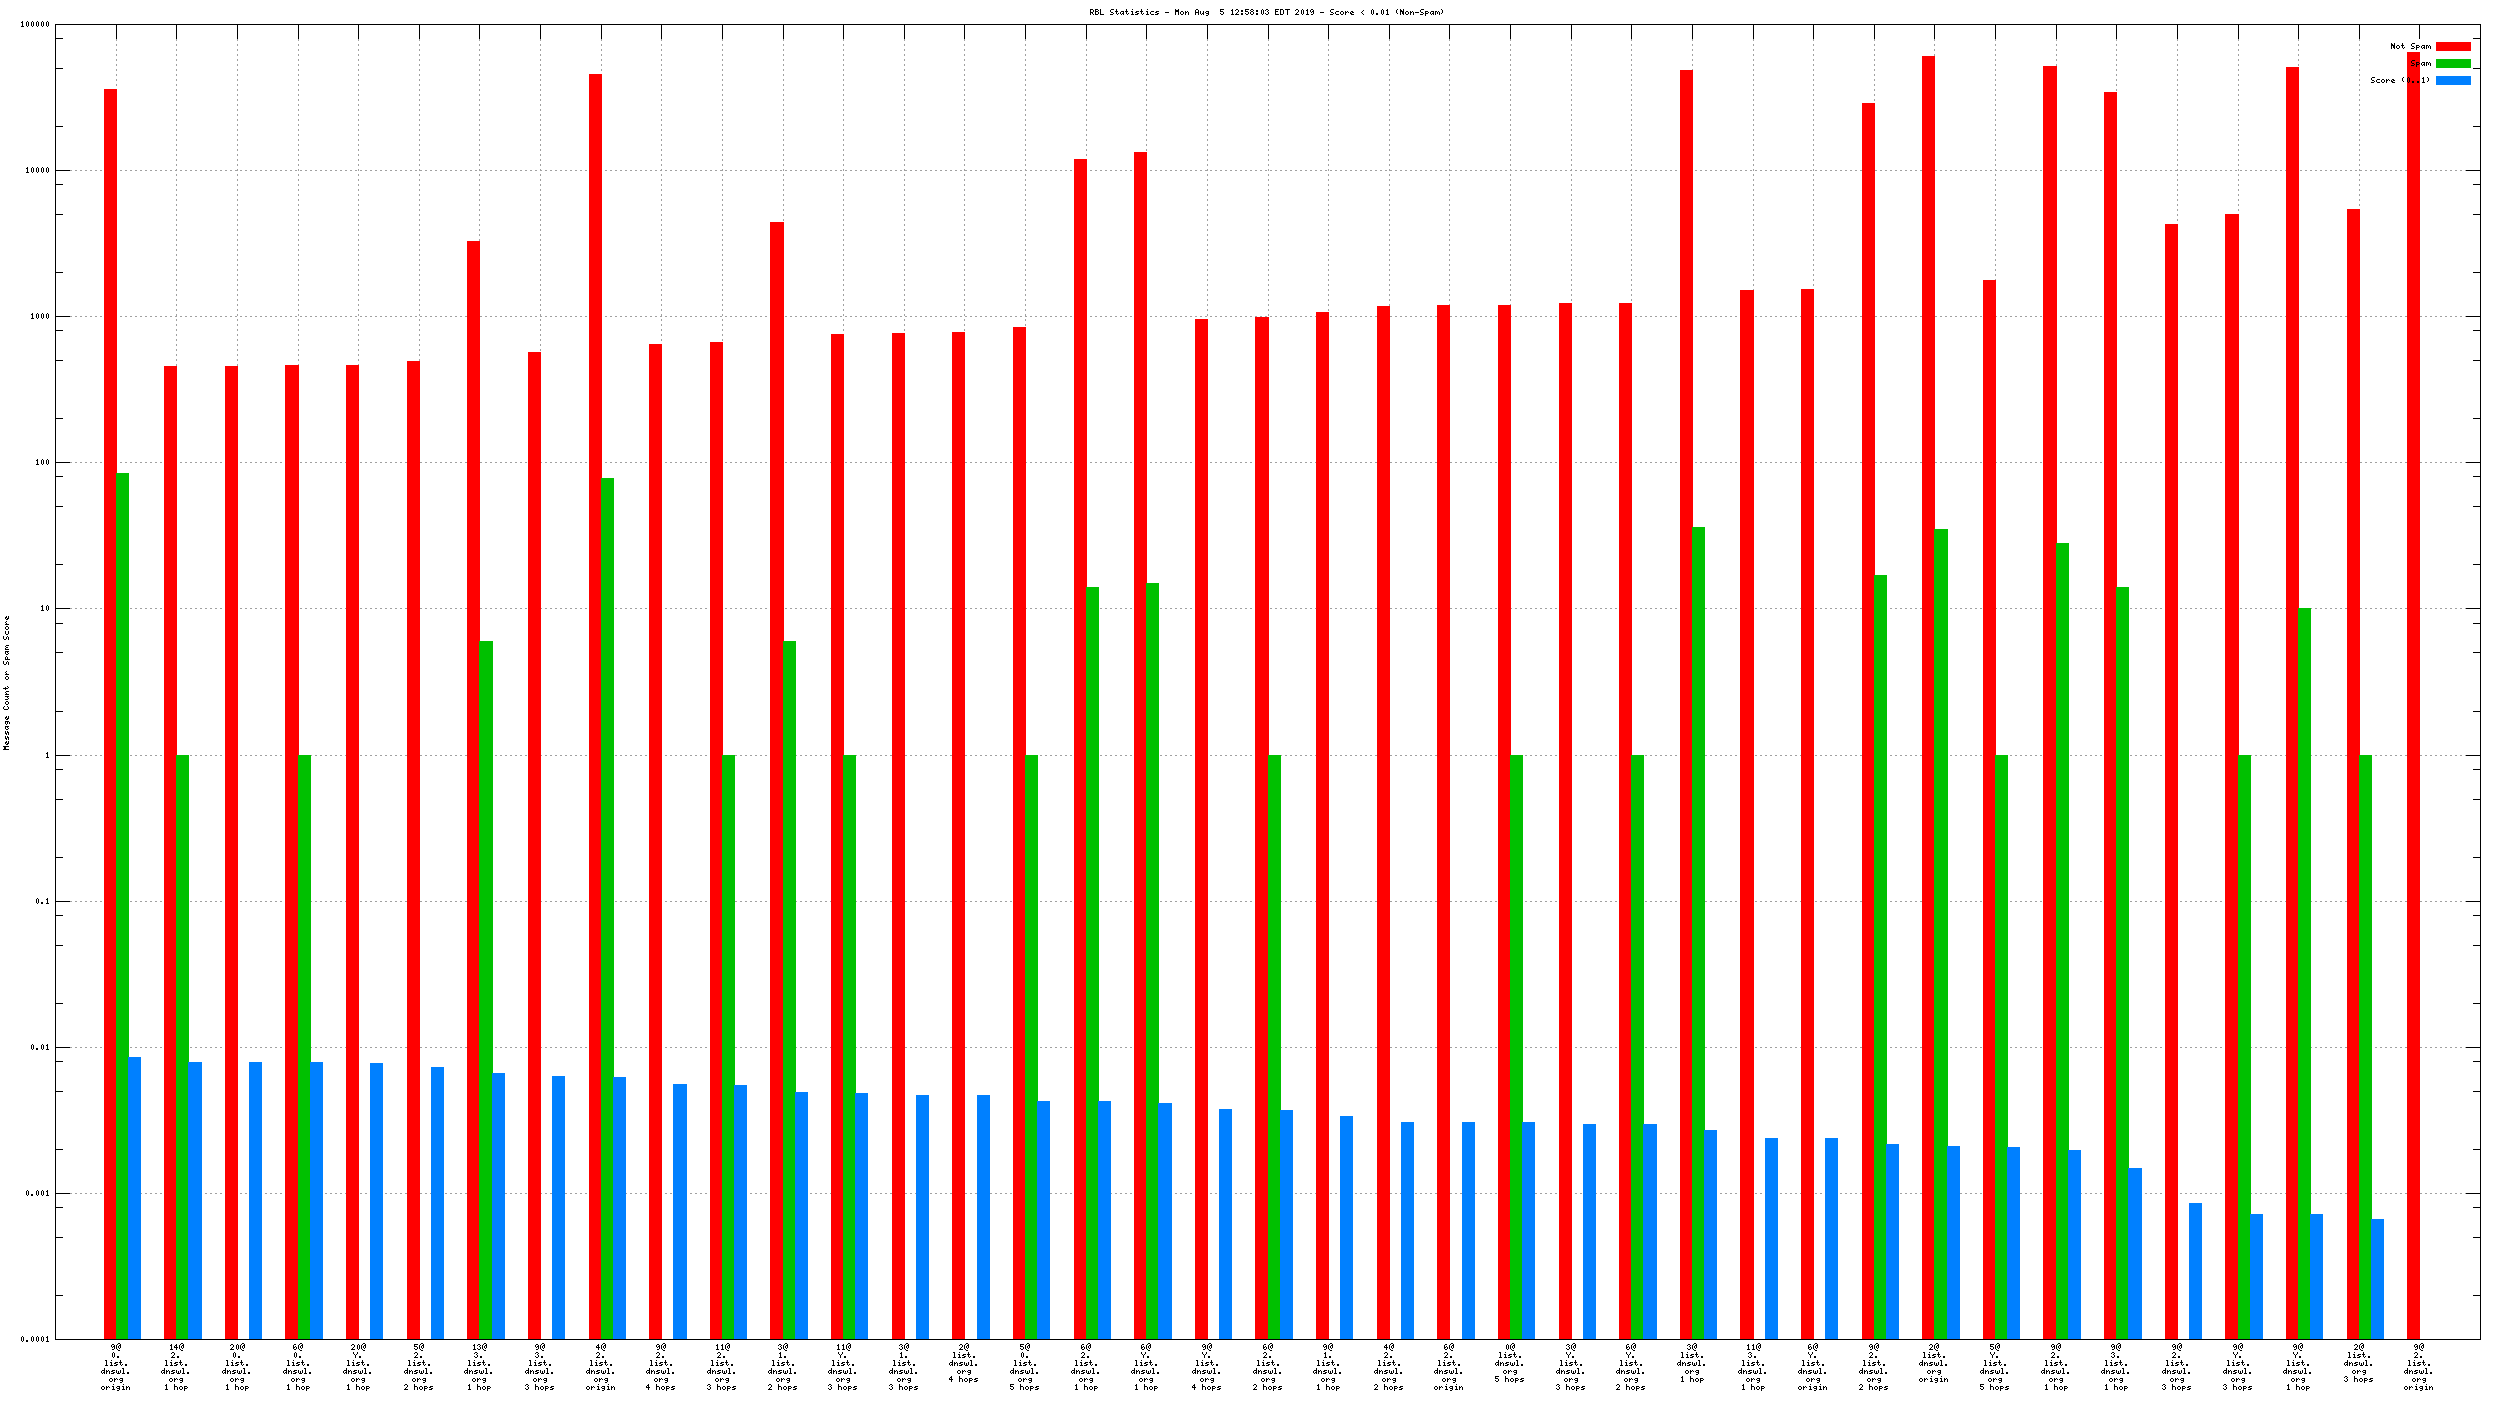
Task: Click the "Score (0..1)" legend label text
Action: coord(2399,81)
